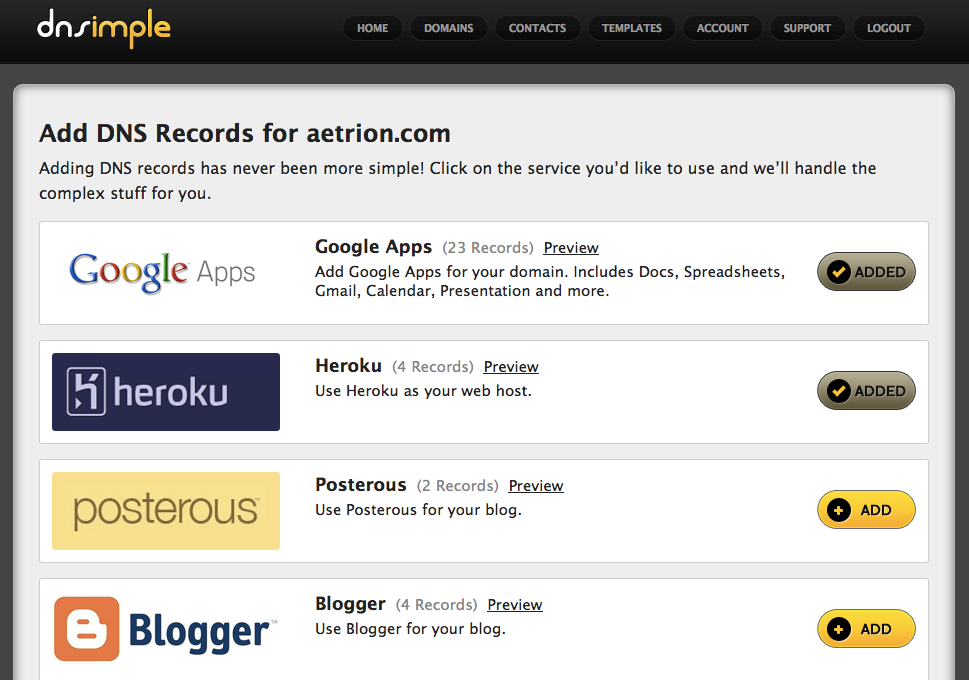Image resolution: width=969 pixels, height=680 pixels.
Task: Toggle the Heroku ADDED button
Action: (x=866, y=391)
